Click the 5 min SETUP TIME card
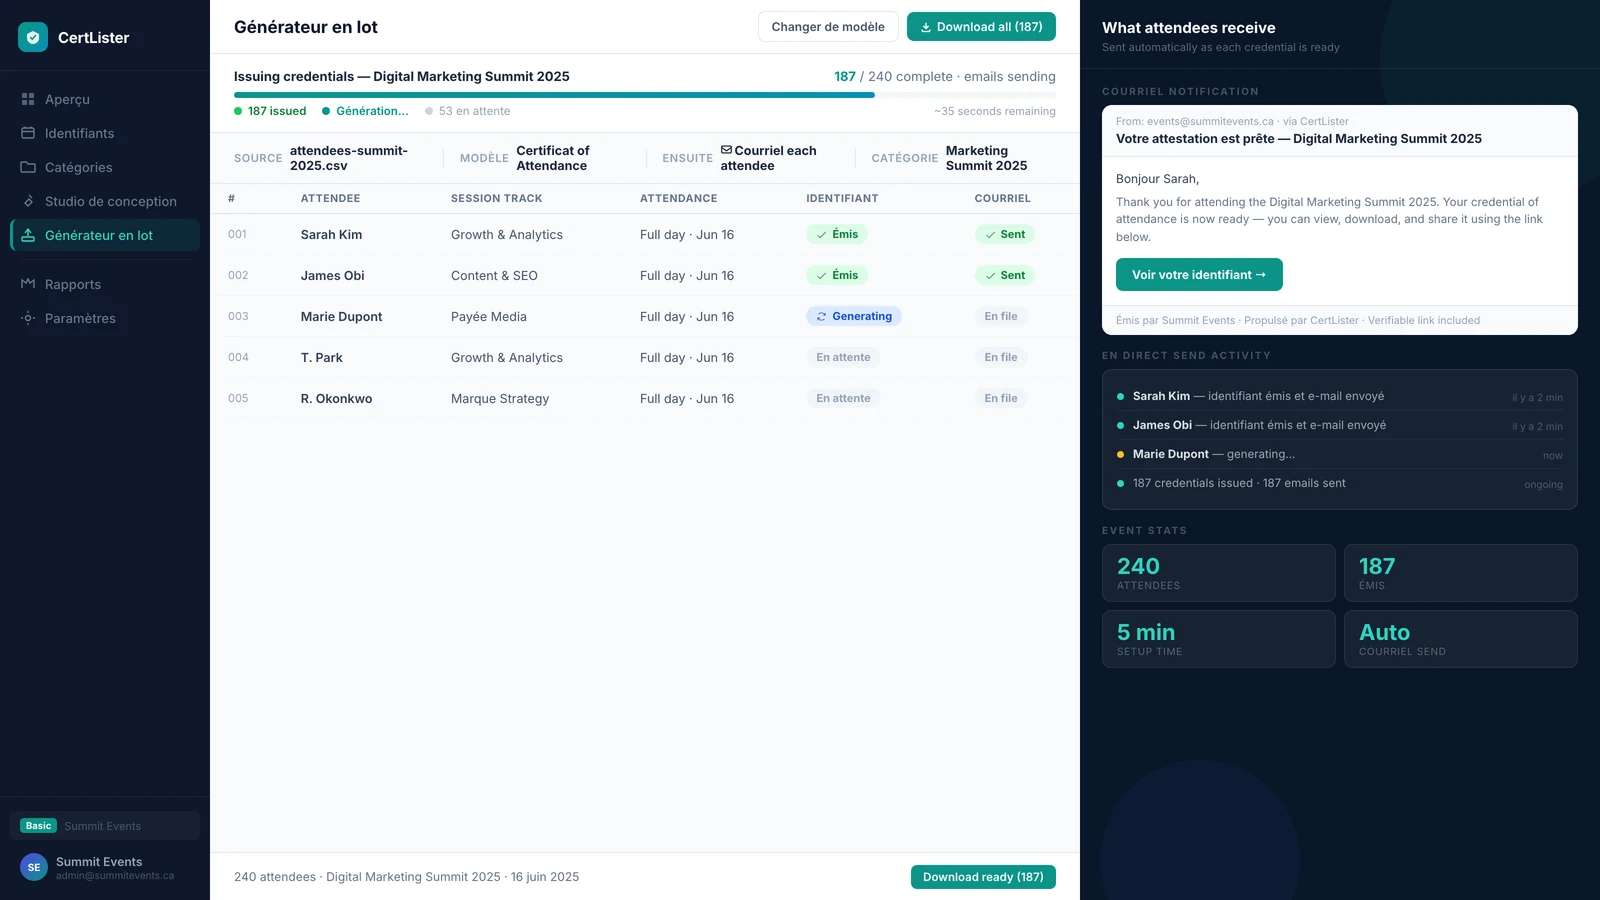This screenshot has width=1600, height=900. [1219, 639]
